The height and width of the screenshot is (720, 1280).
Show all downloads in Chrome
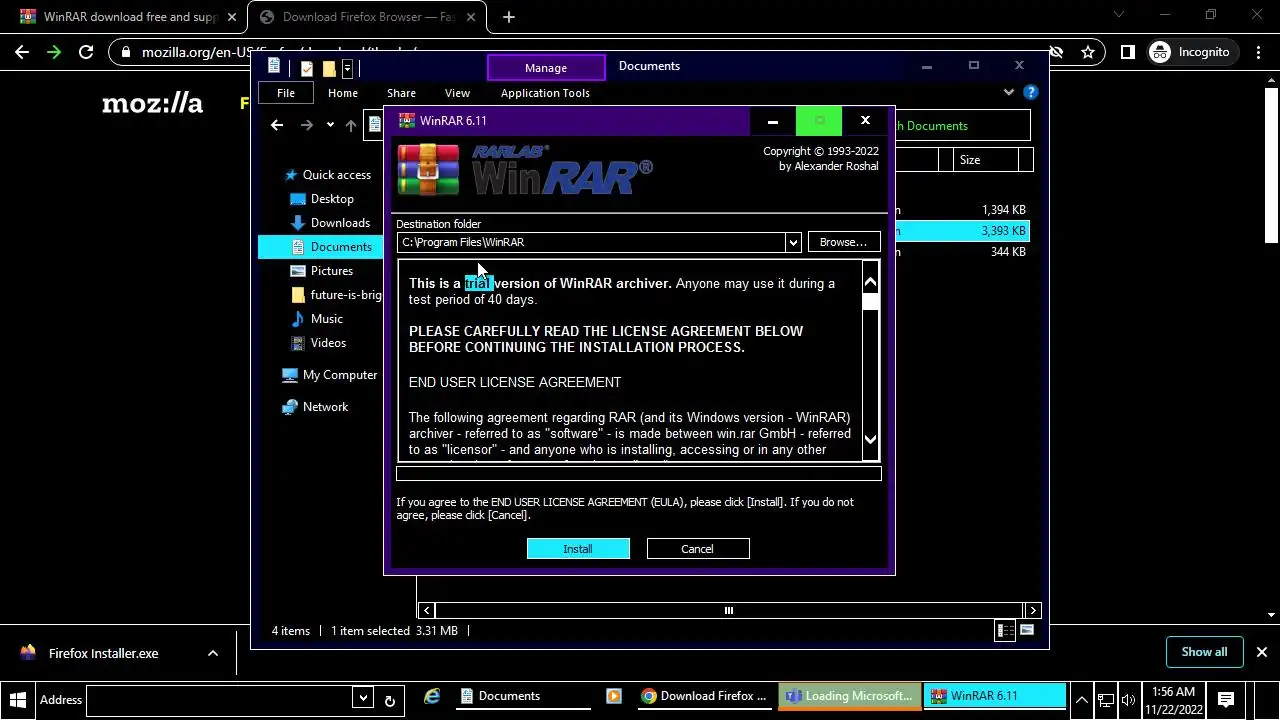tap(1204, 652)
